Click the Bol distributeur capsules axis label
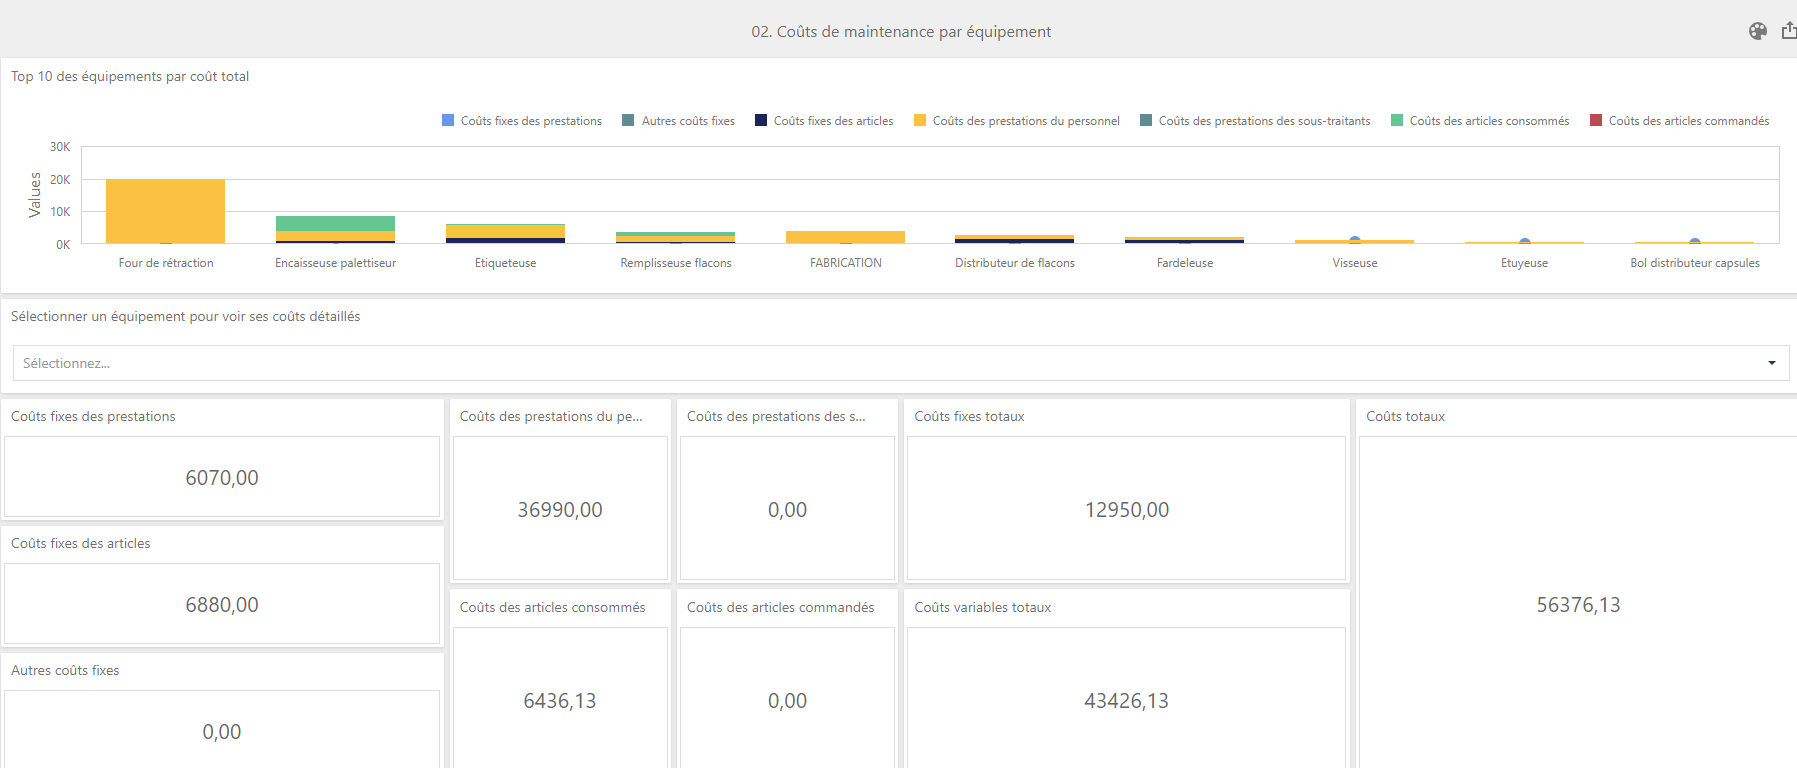 click(x=1695, y=263)
